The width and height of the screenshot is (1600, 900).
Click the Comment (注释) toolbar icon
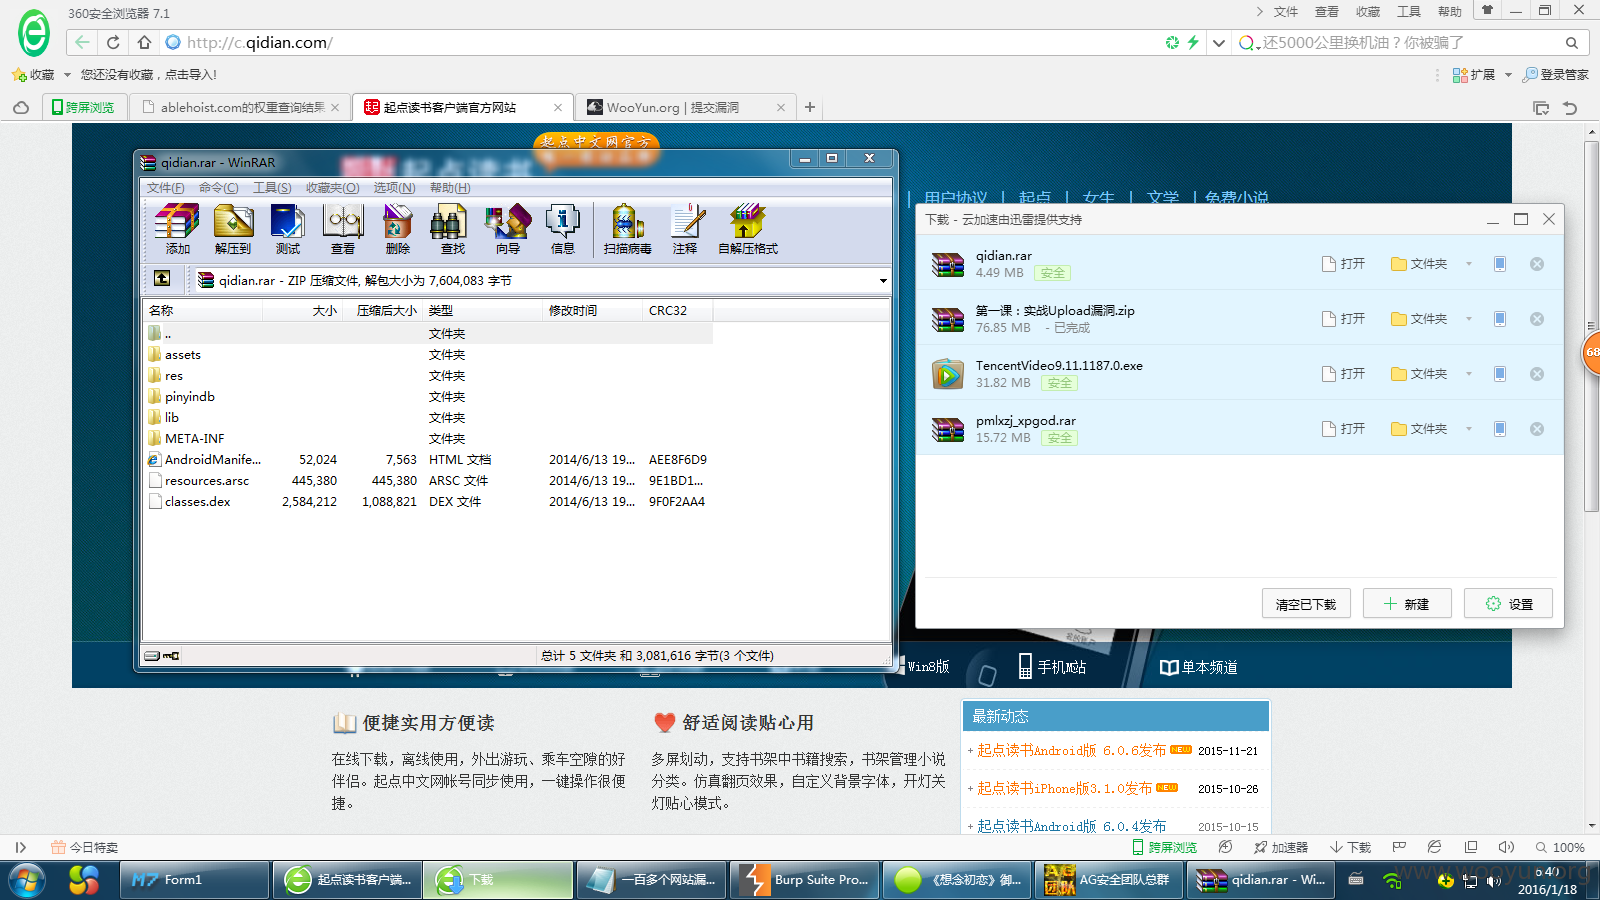[685, 229]
